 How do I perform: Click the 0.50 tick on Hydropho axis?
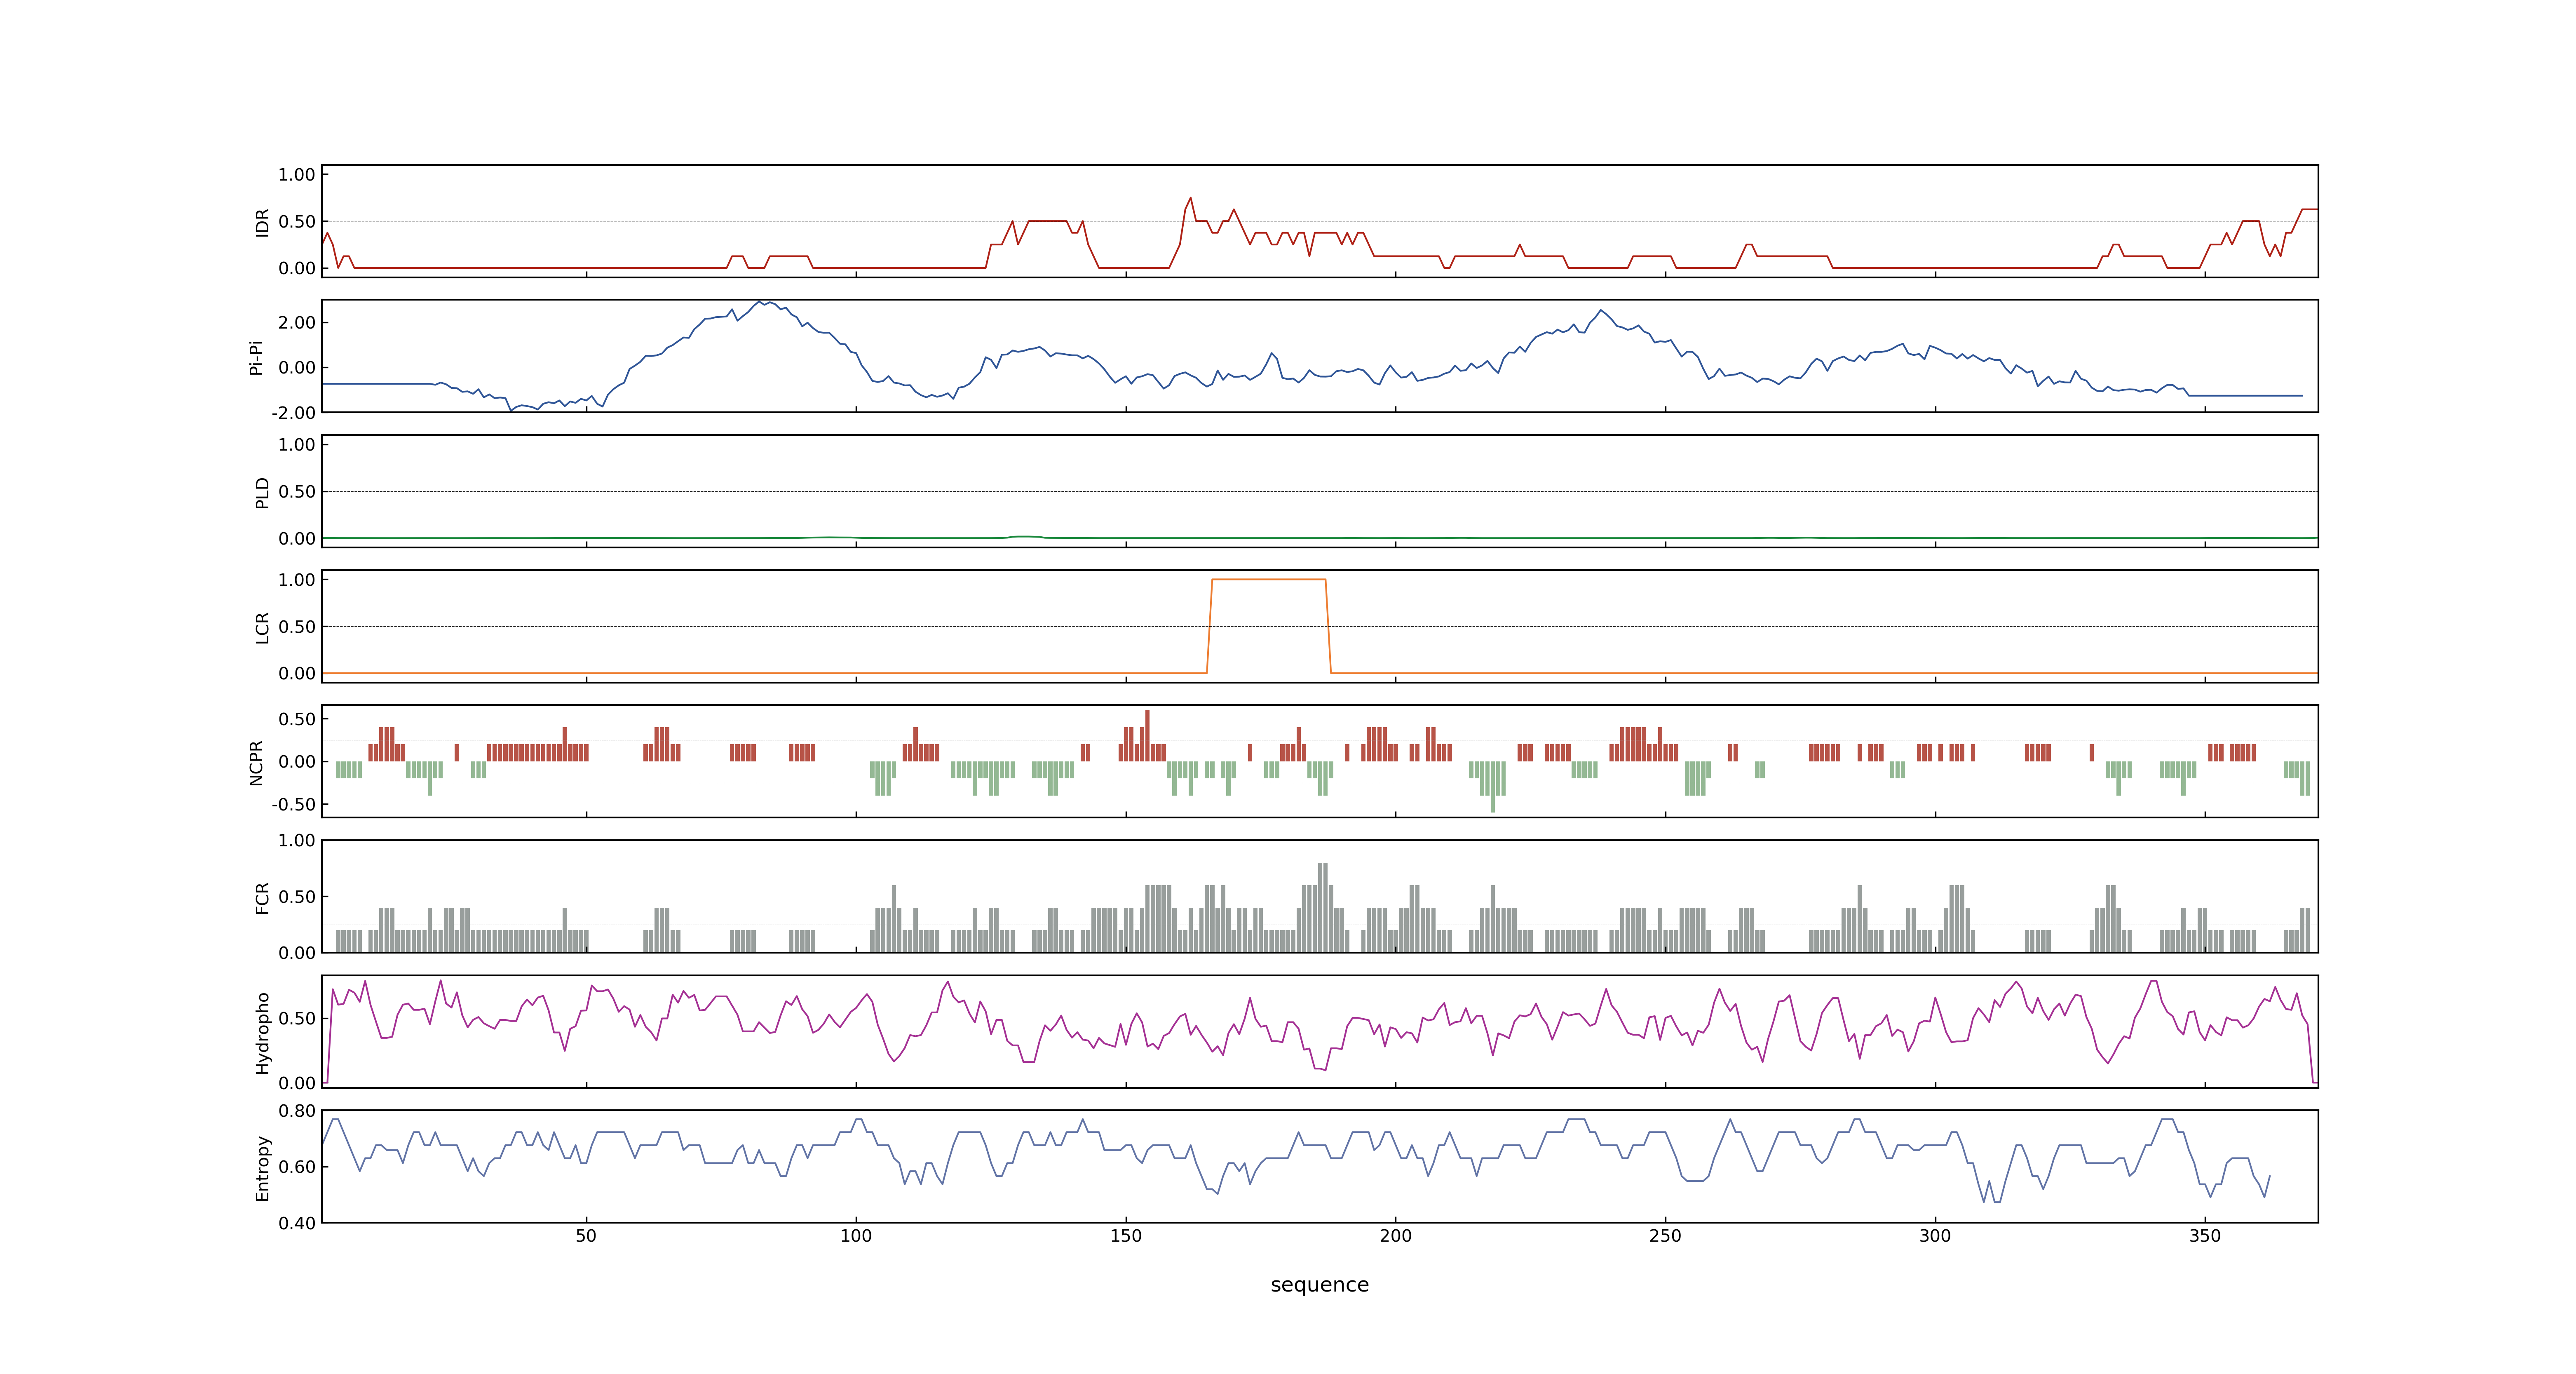click(297, 1019)
